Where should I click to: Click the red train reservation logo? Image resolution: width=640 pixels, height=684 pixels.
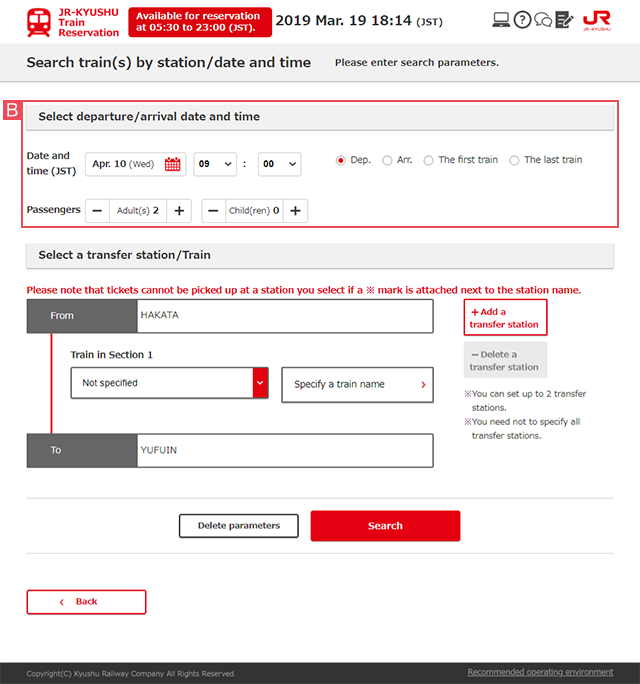(x=40, y=22)
